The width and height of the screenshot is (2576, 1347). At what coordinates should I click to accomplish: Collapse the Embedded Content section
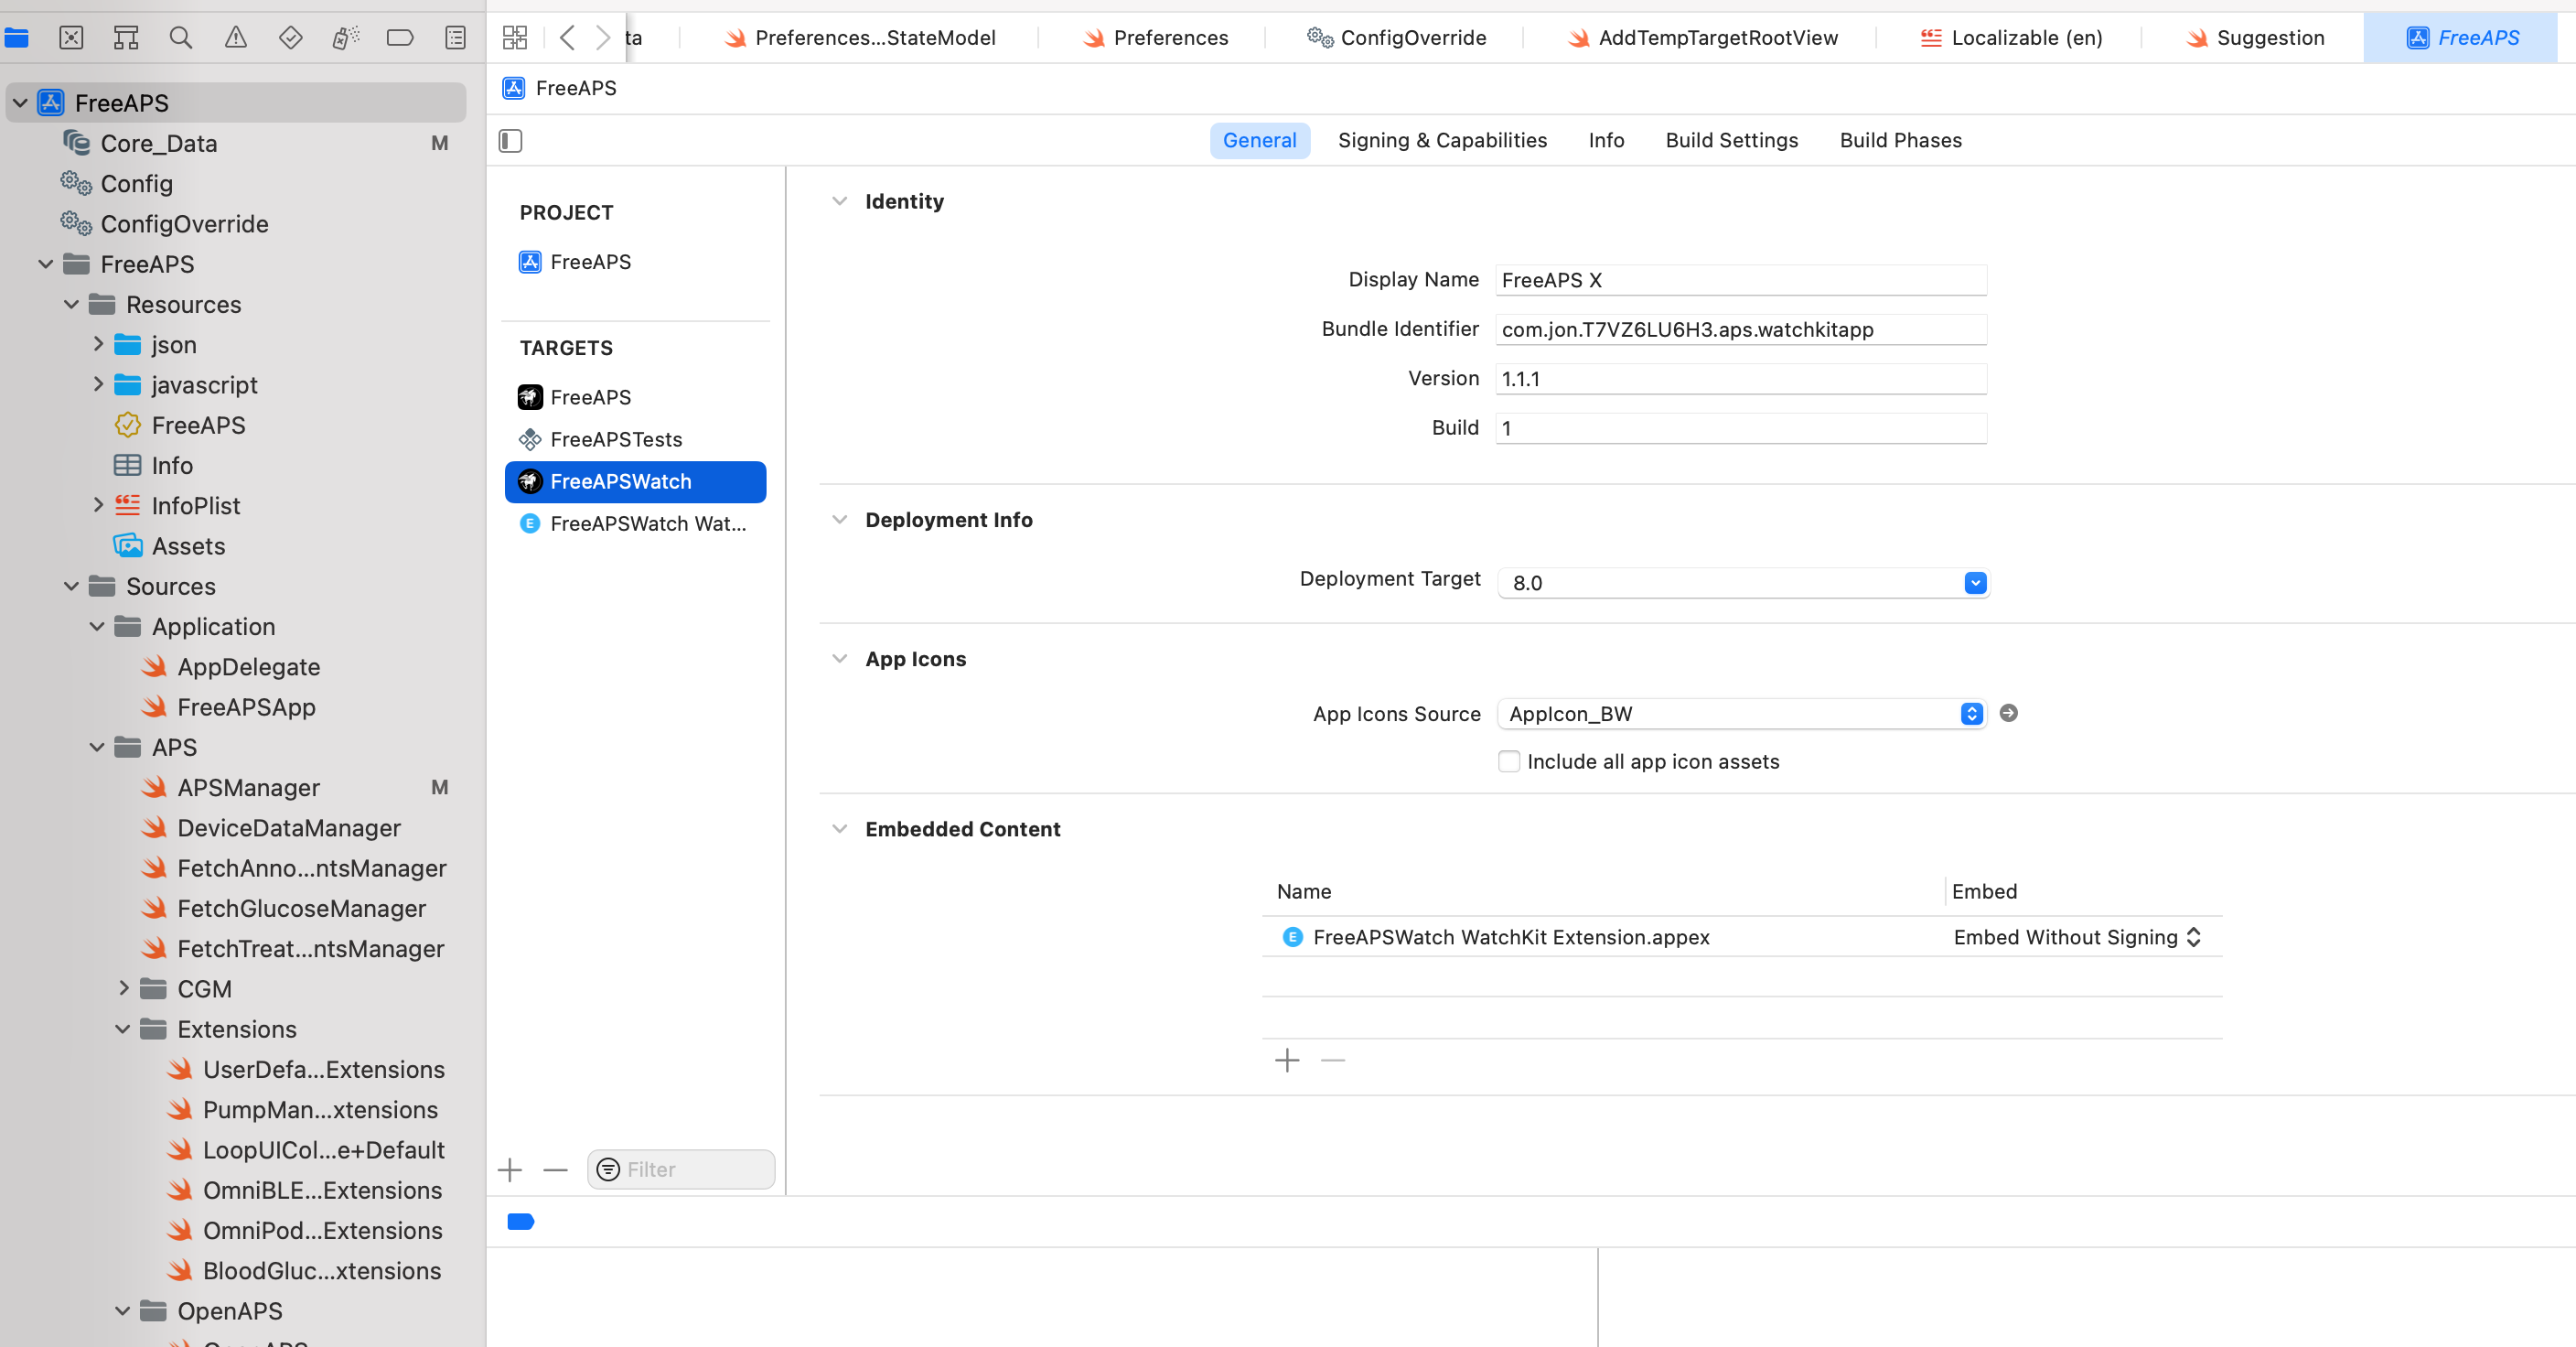840,829
